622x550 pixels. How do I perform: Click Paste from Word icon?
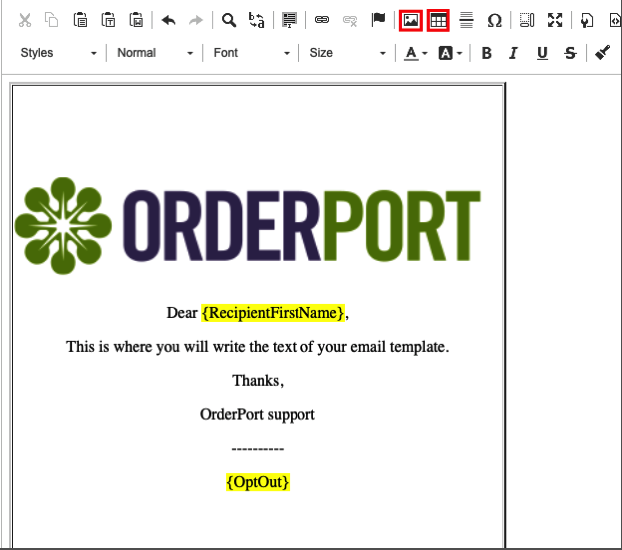136,20
